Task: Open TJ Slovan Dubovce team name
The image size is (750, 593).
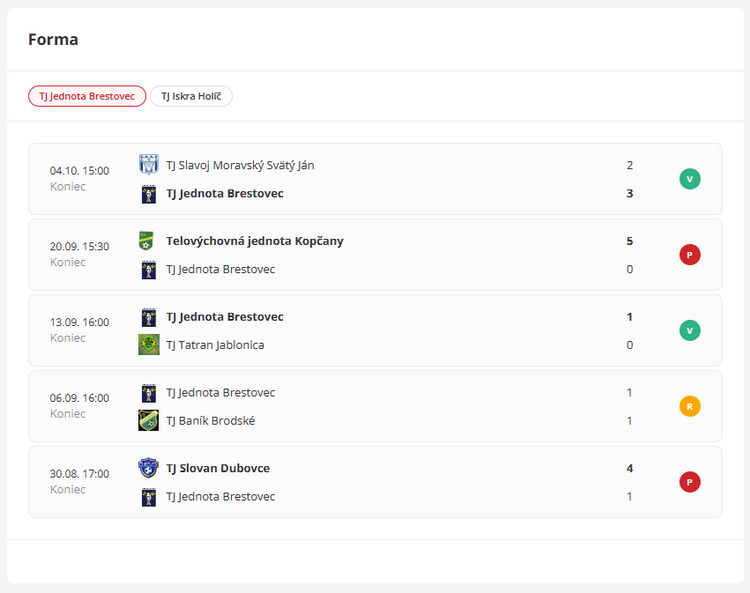Action: (x=218, y=468)
